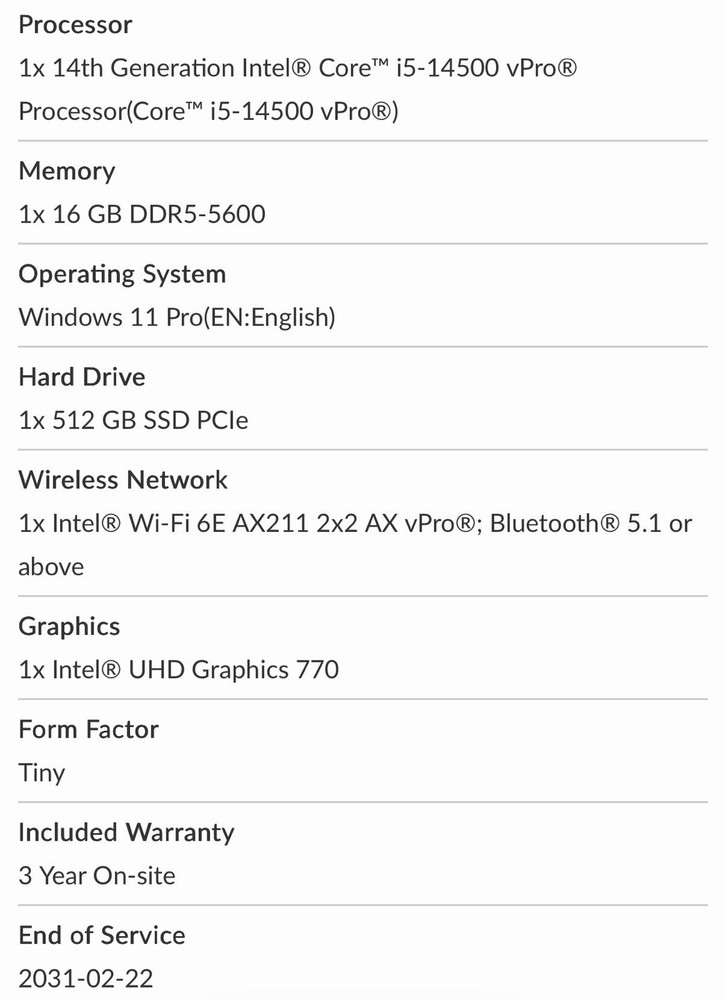This screenshot has height=1000, width=726.
Task: Select the 16 GB DDR5-5600 value
Action: pyautogui.click(x=142, y=214)
